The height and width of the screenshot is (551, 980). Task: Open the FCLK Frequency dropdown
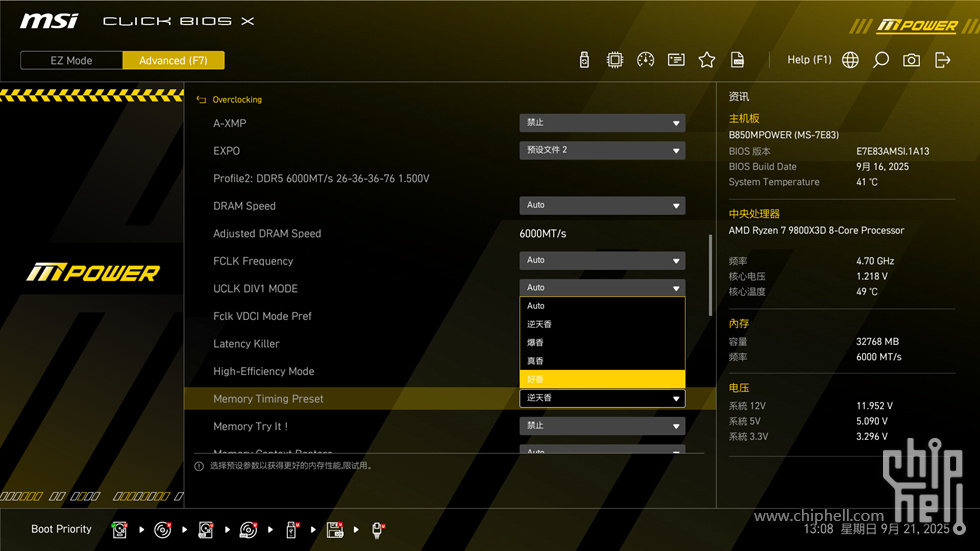tap(602, 261)
